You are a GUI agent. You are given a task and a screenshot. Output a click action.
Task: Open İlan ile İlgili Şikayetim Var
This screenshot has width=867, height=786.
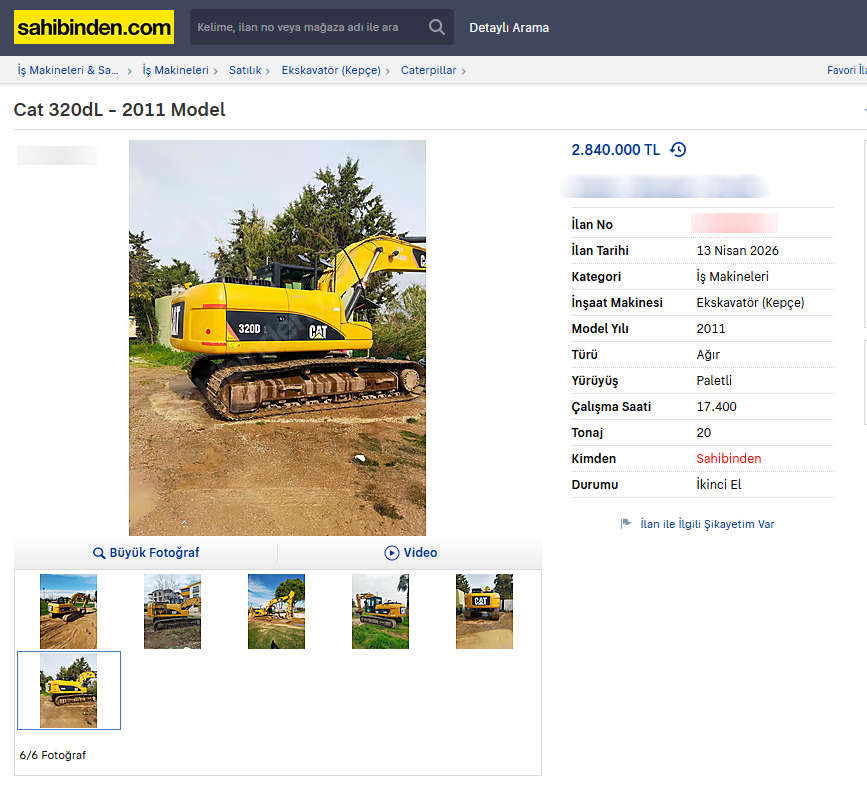point(707,524)
